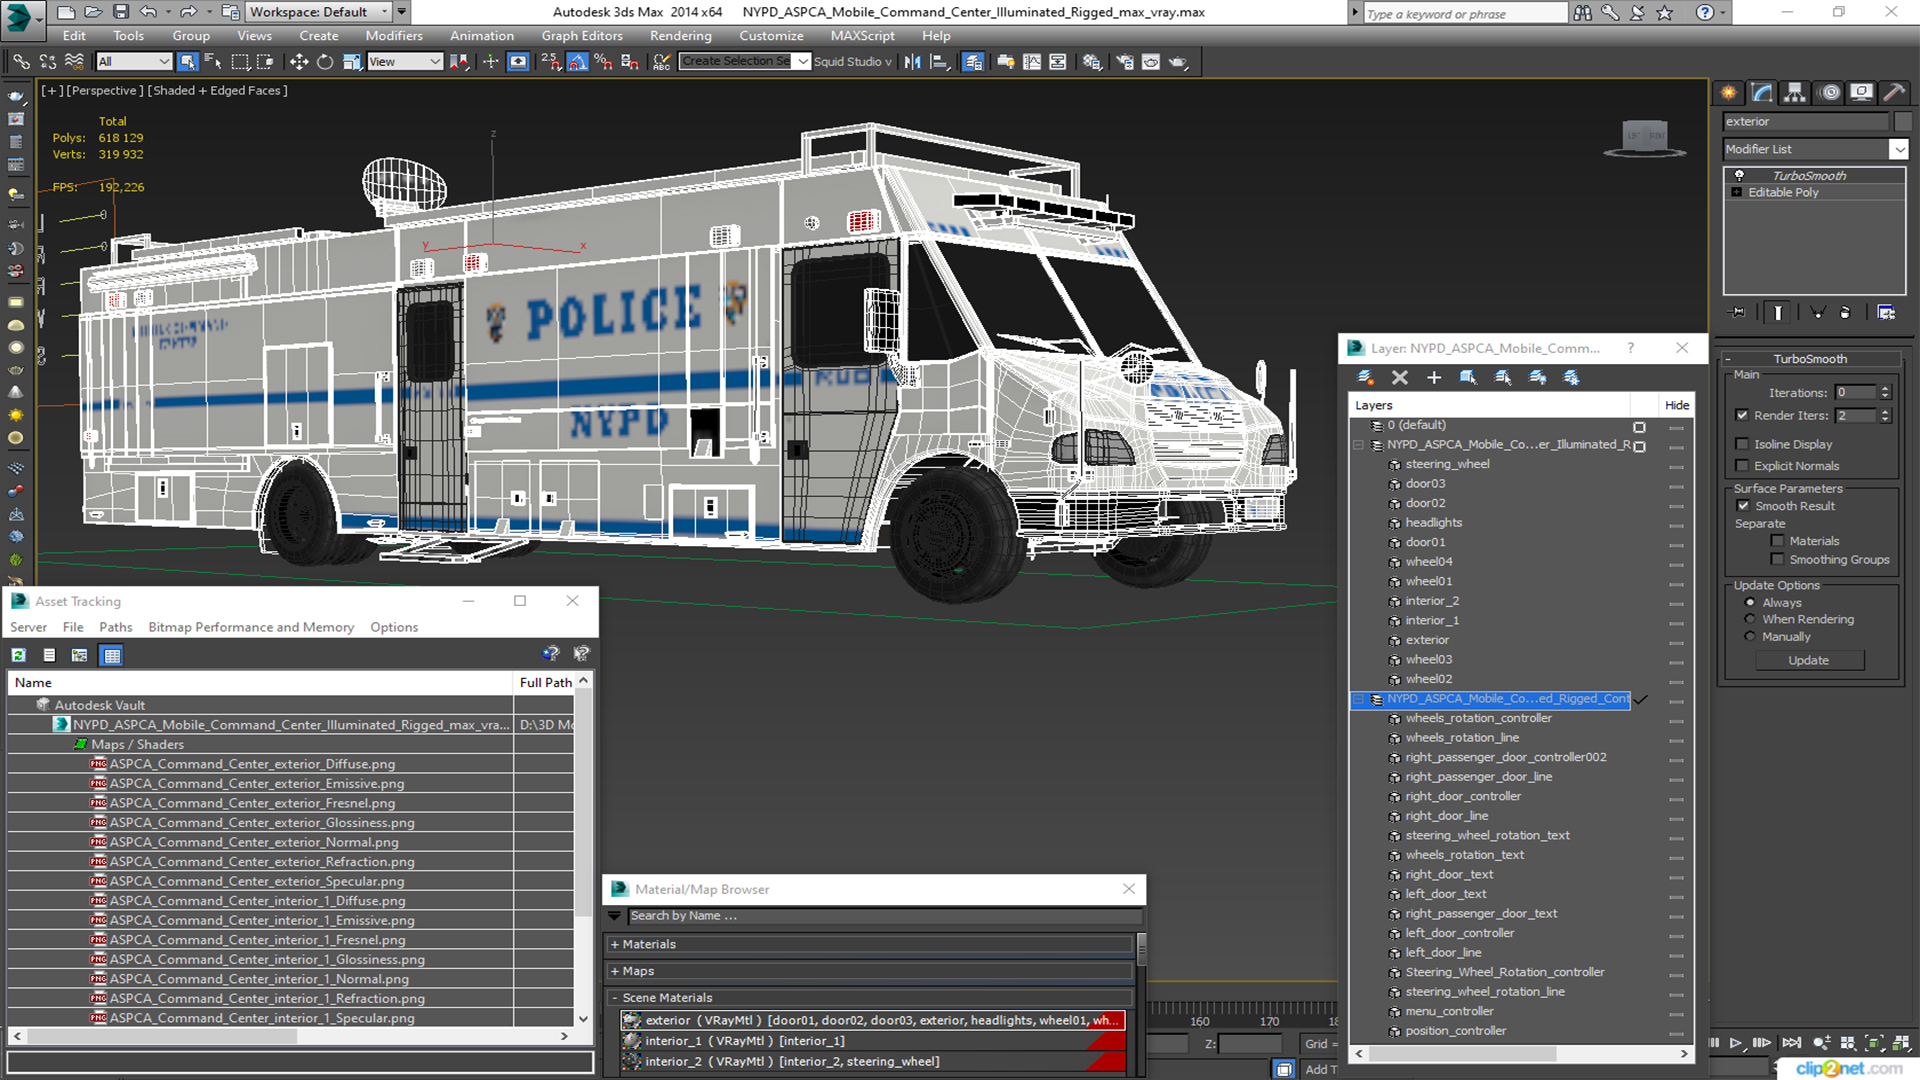Expand Editable Poly plus in modifier stack

pos(1737,192)
